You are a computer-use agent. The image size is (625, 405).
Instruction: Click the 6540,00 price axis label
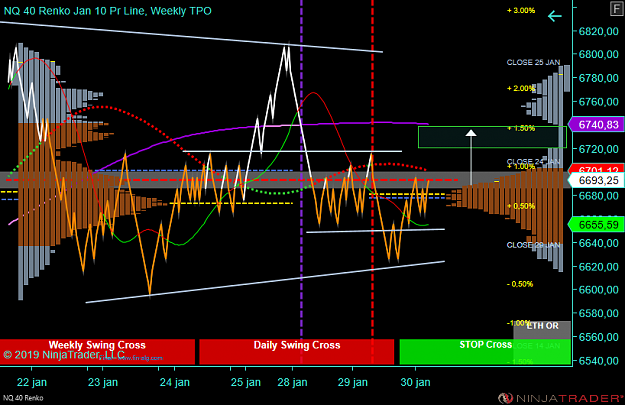(598, 360)
